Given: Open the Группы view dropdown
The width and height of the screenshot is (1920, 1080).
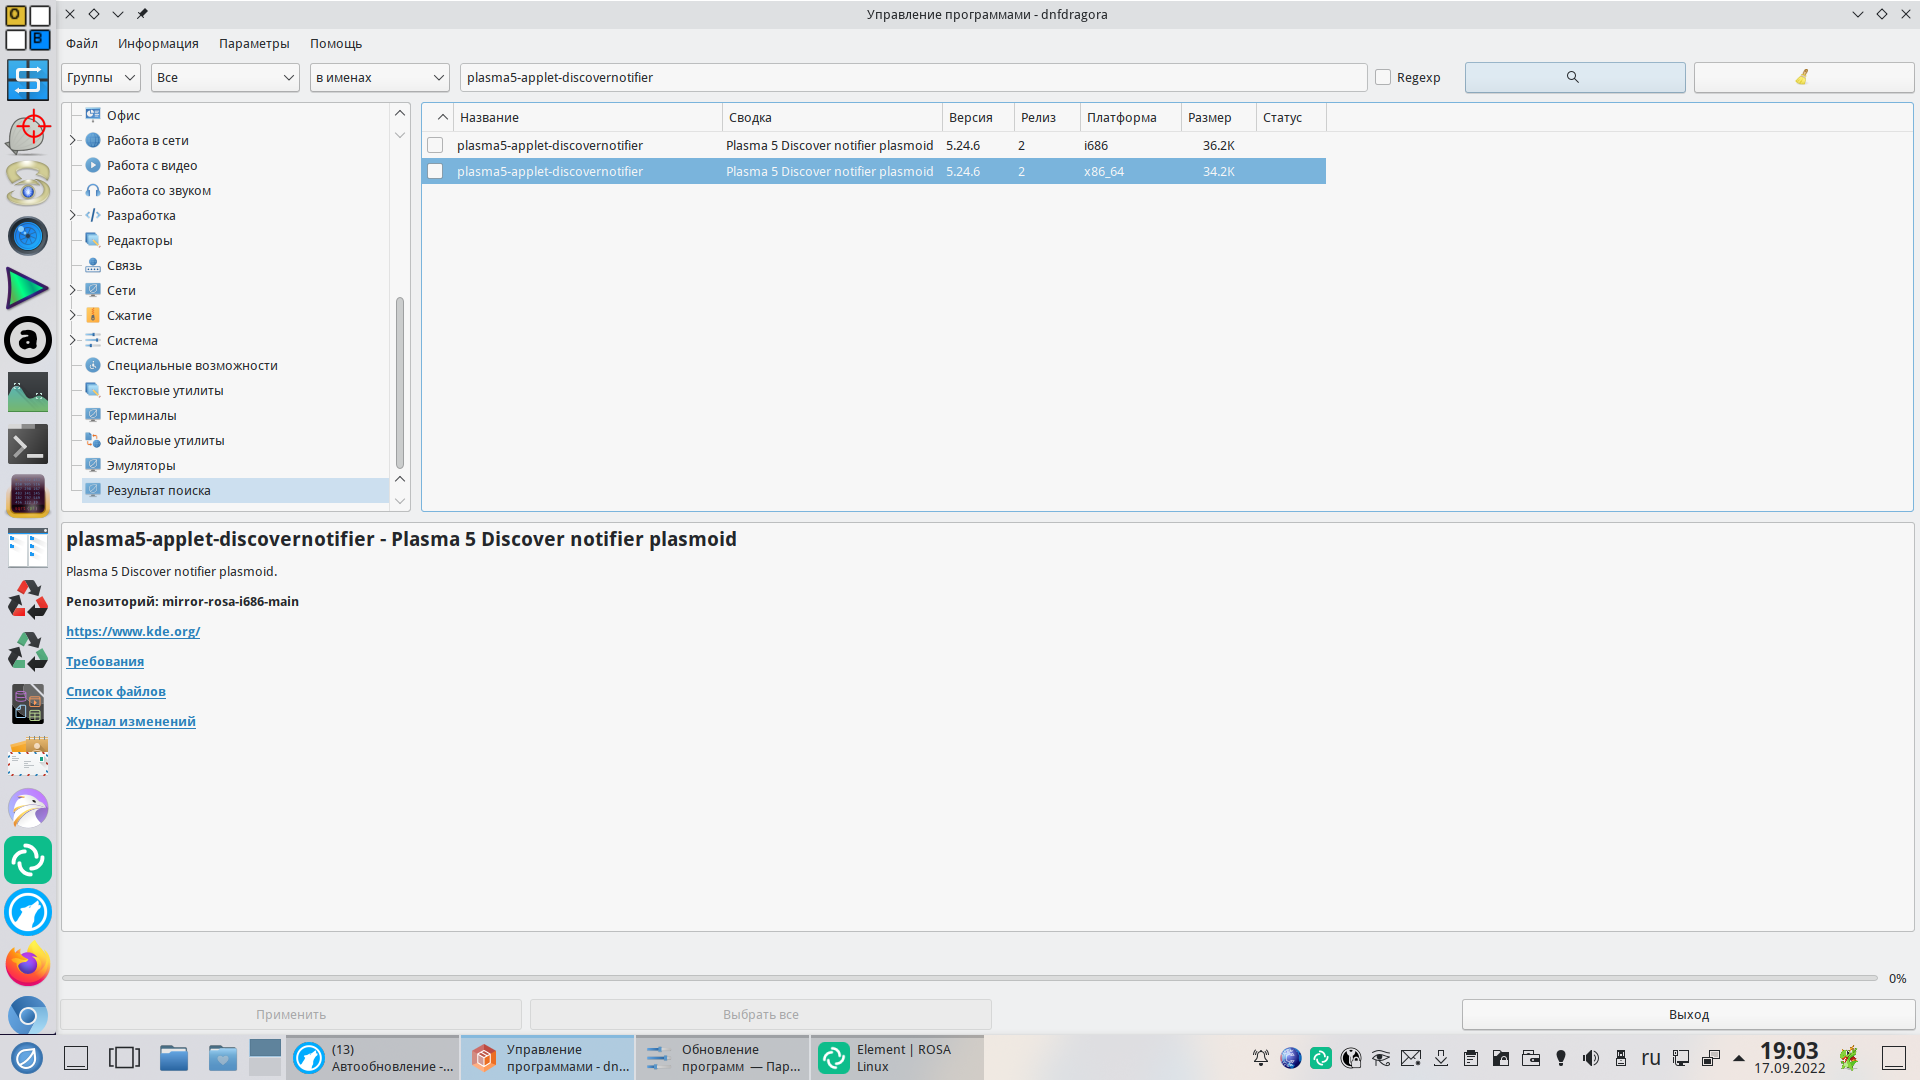Looking at the screenshot, I should point(101,77).
